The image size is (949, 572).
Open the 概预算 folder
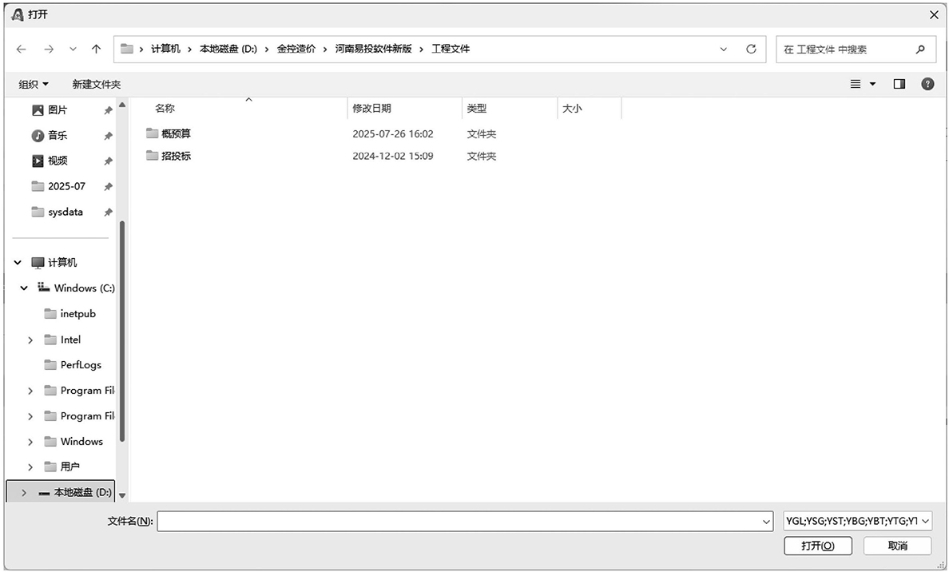pos(175,133)
